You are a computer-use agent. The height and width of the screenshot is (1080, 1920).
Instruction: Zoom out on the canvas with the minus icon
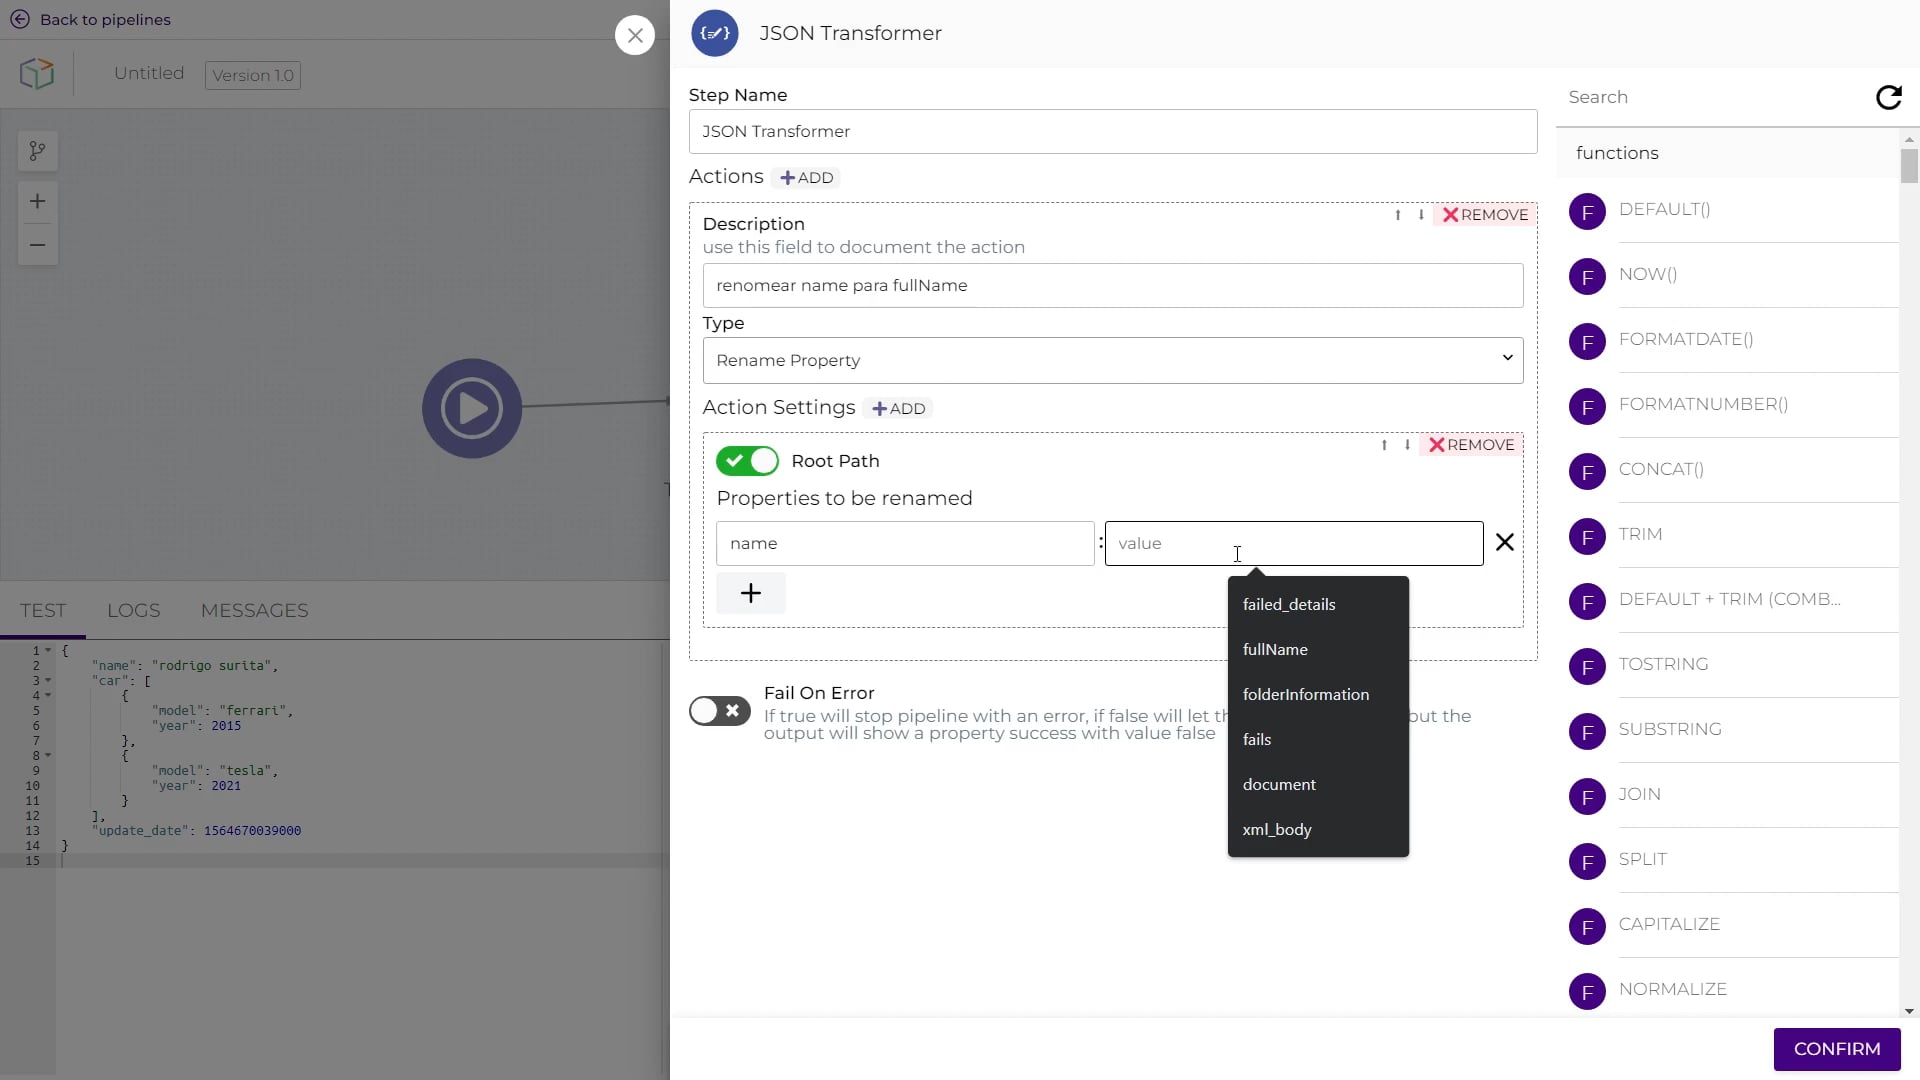click(37, 245)
